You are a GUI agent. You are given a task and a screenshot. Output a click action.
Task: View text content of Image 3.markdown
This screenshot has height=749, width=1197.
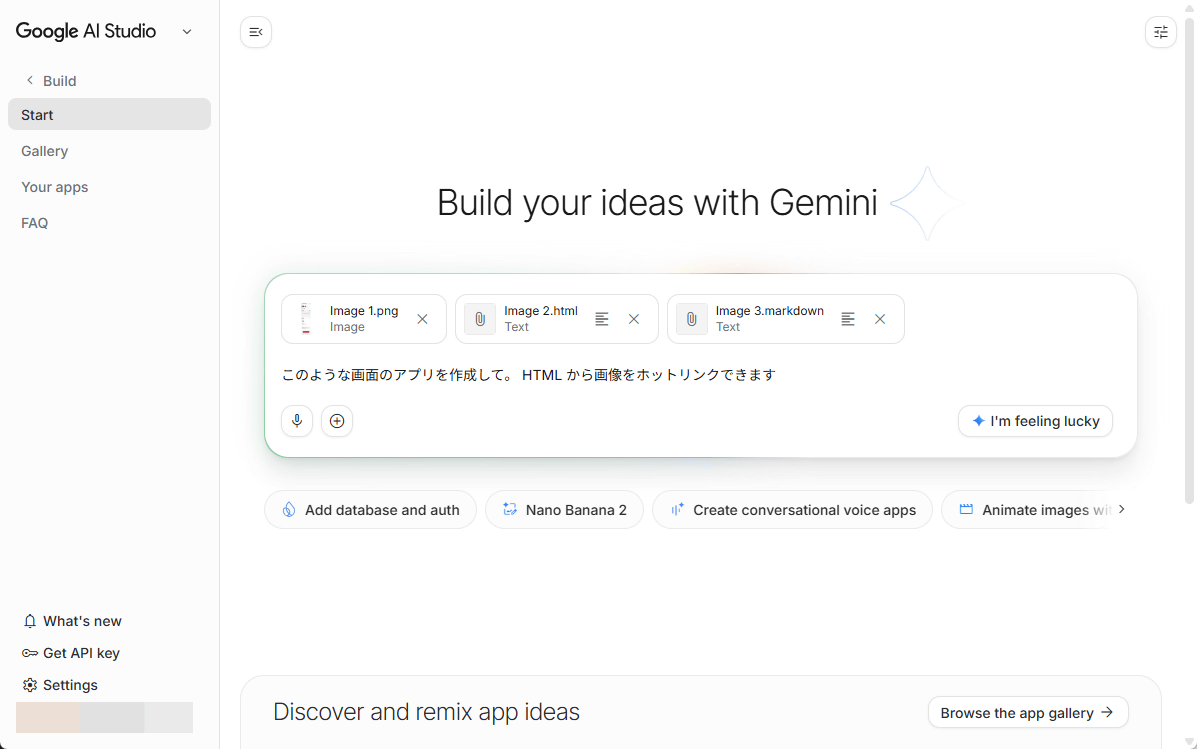[847, 319]
